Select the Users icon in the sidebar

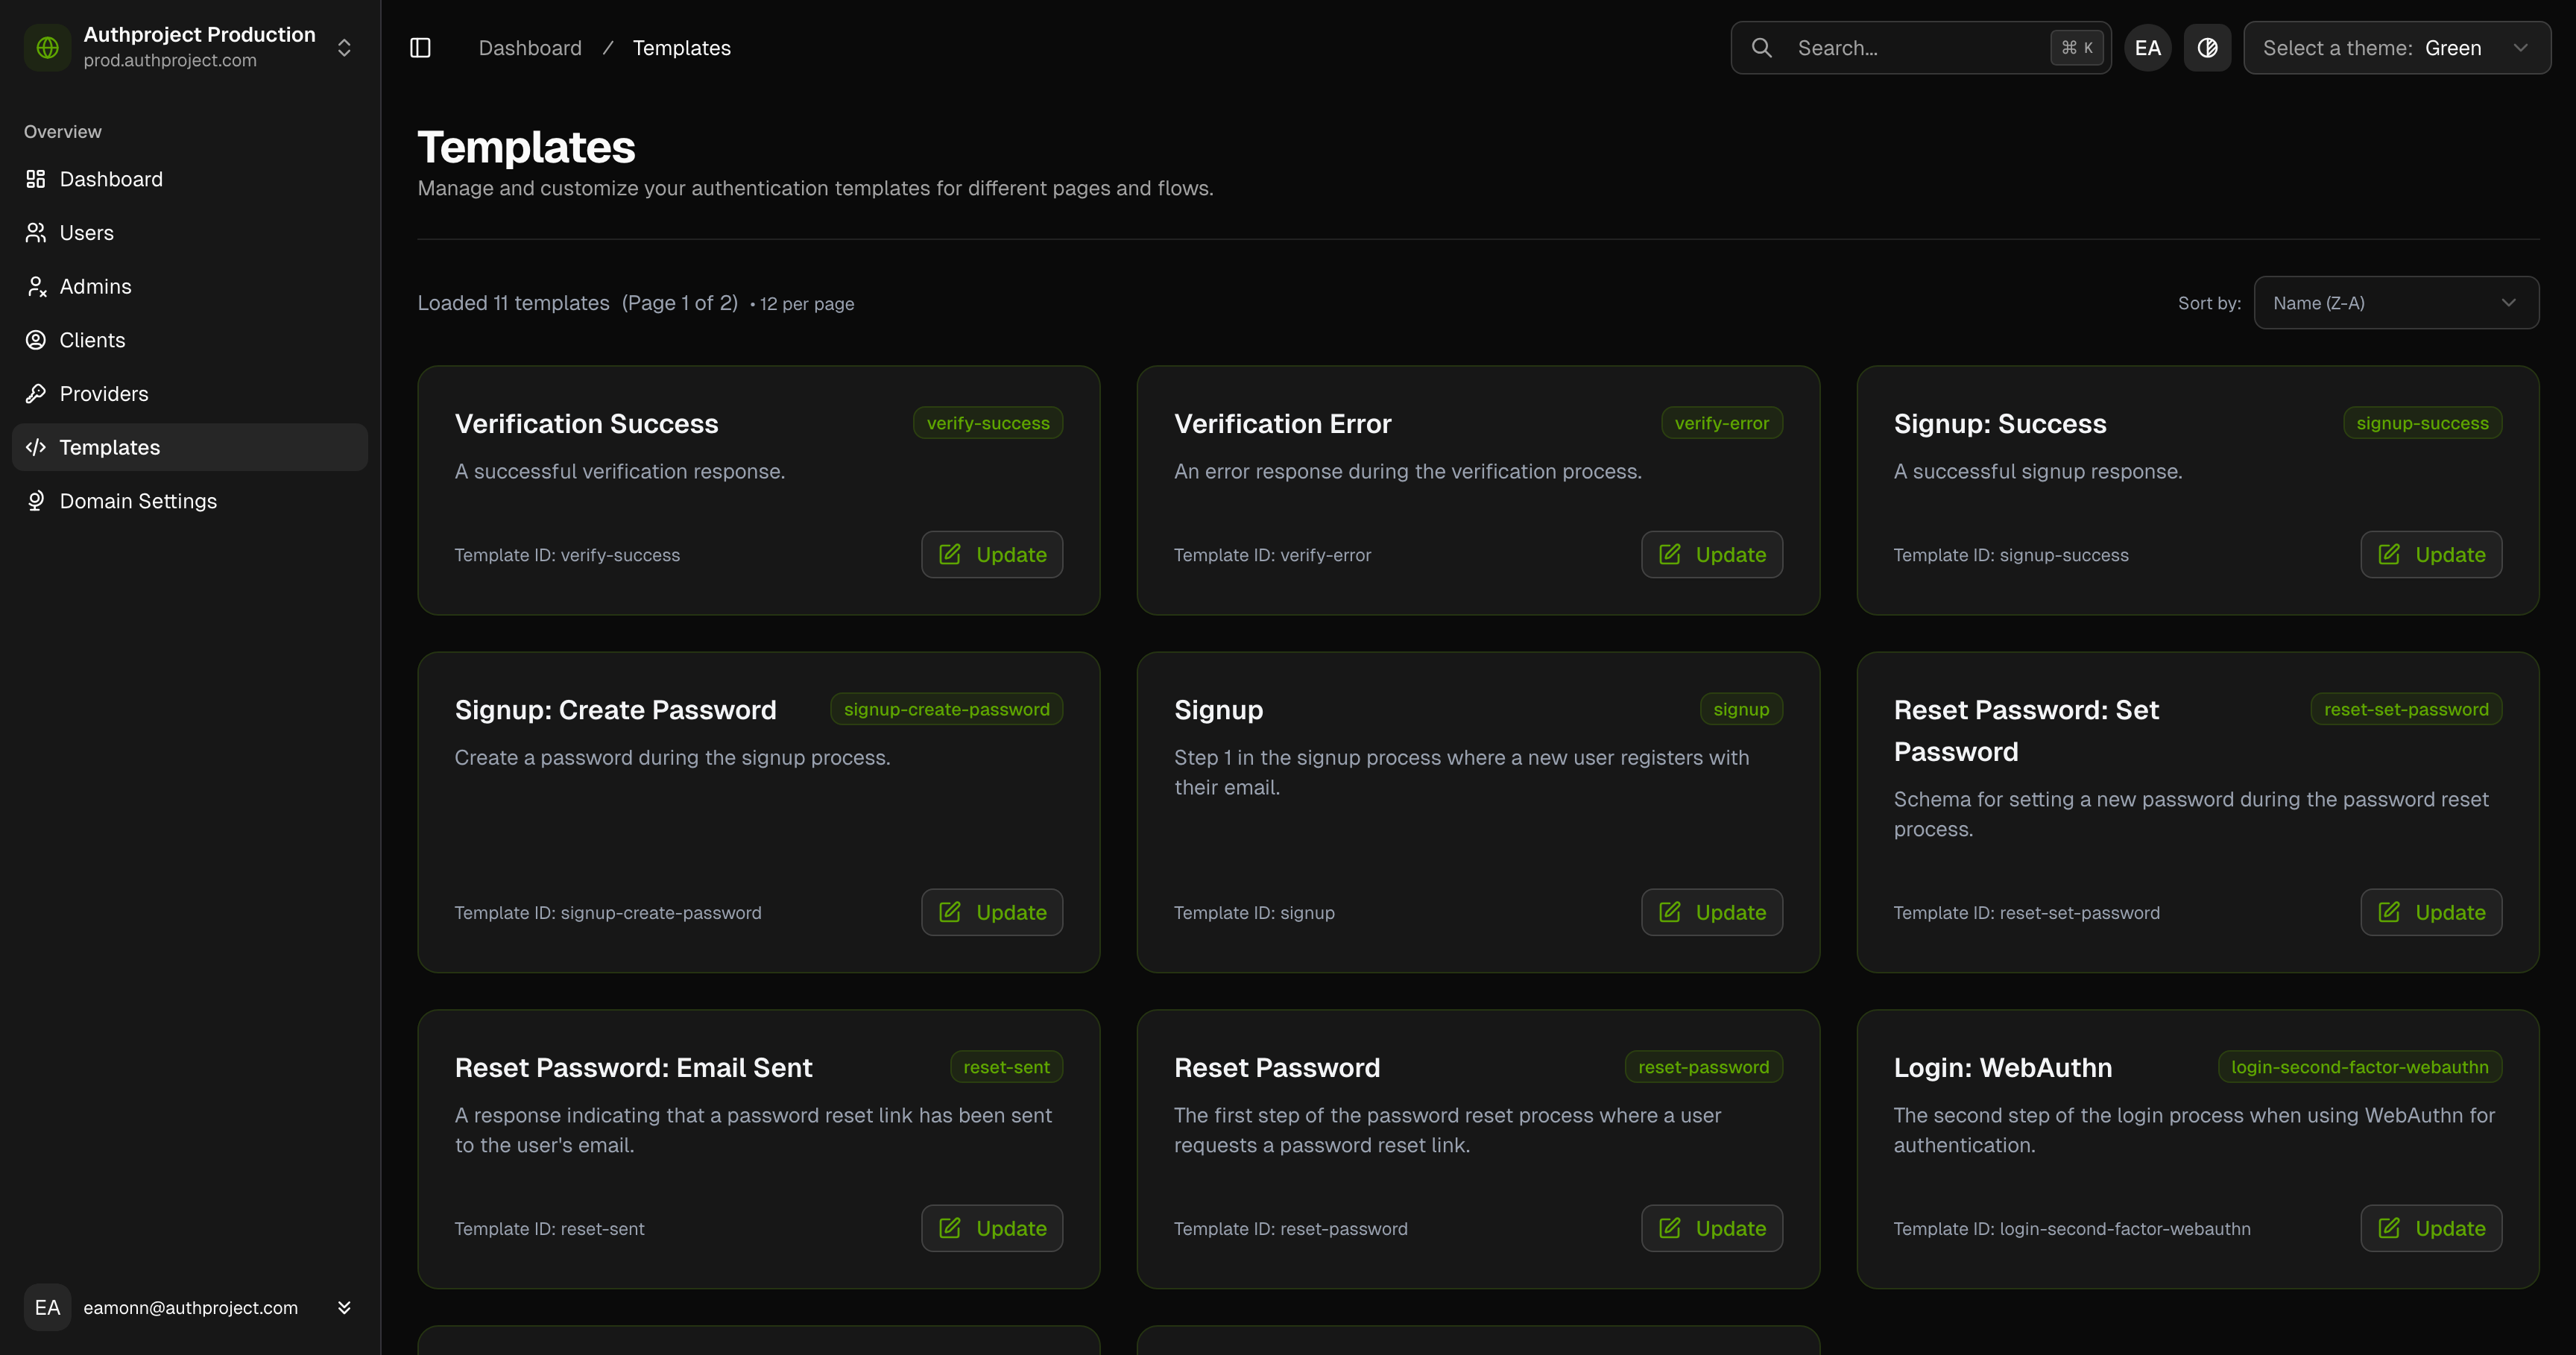[x=36, y=232]
